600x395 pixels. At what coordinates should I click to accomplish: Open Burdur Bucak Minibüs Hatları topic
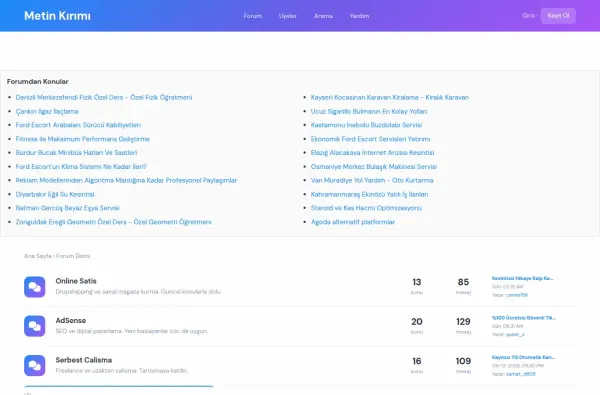point(76,152)
